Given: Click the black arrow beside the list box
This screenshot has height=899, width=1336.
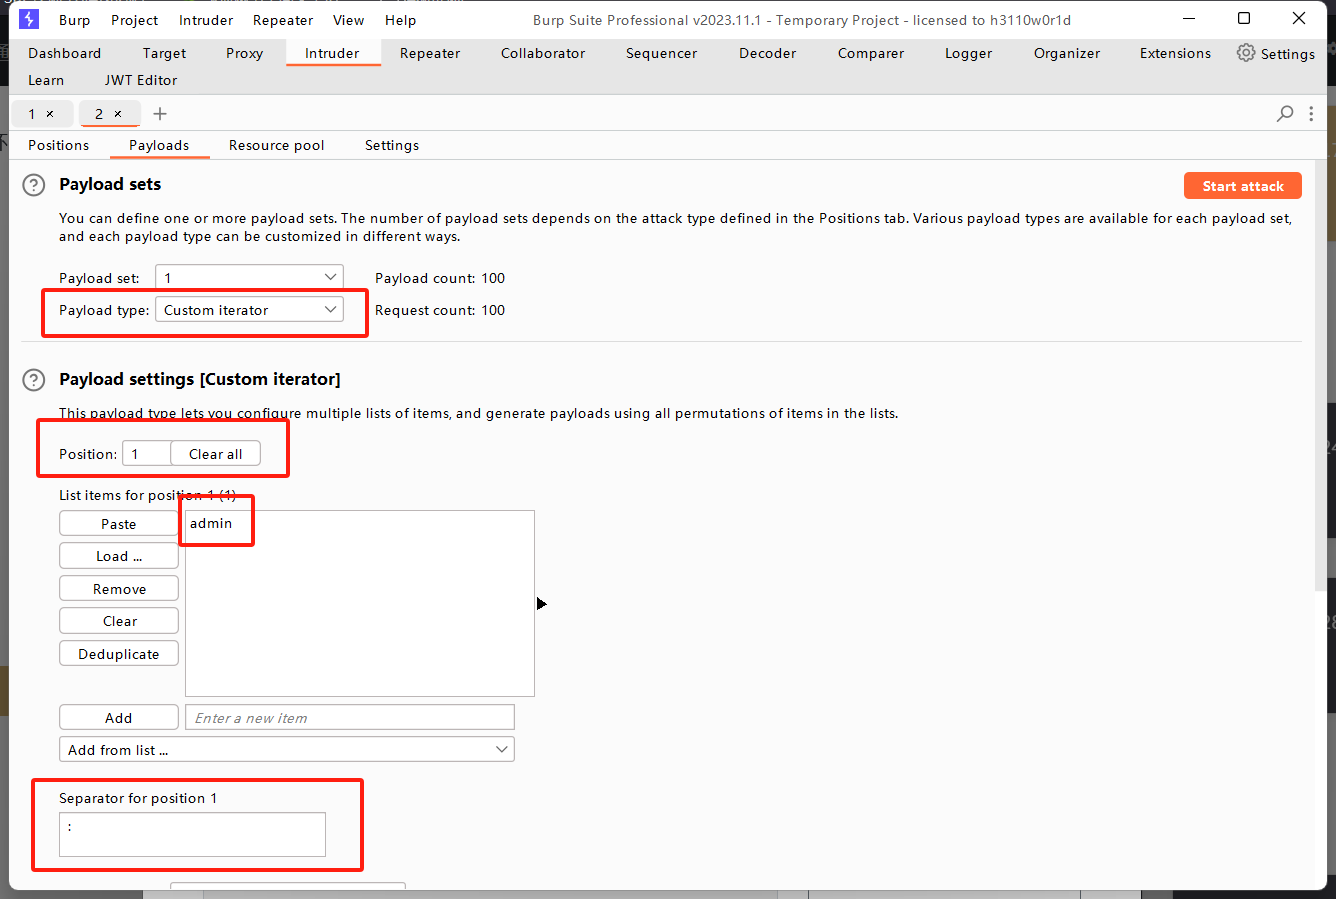Looking at the screenshot, I should 541,603.
